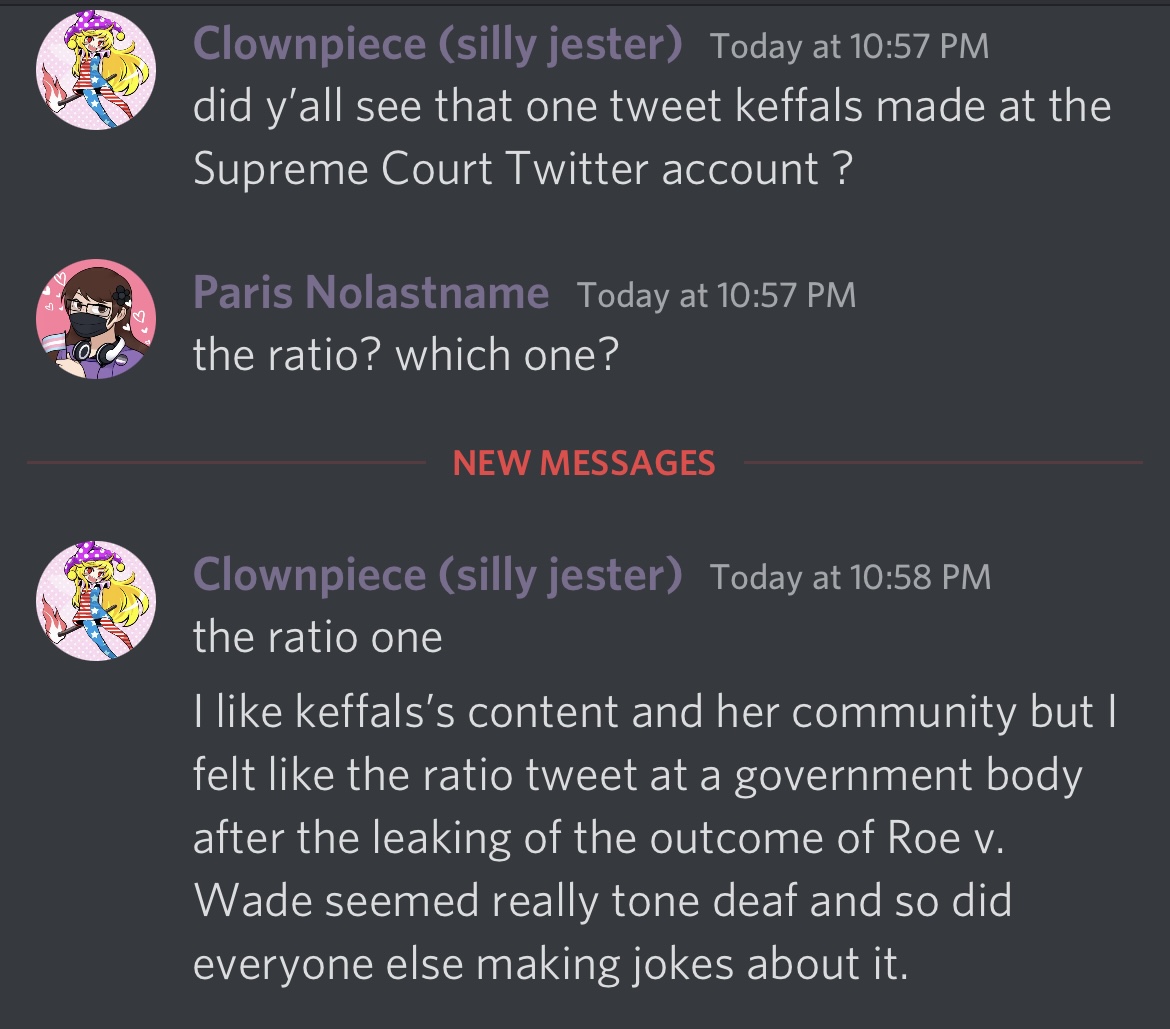1170x1029 pixels.
Task: Click the Paris Nolastname username
Action: click(371, 292)
